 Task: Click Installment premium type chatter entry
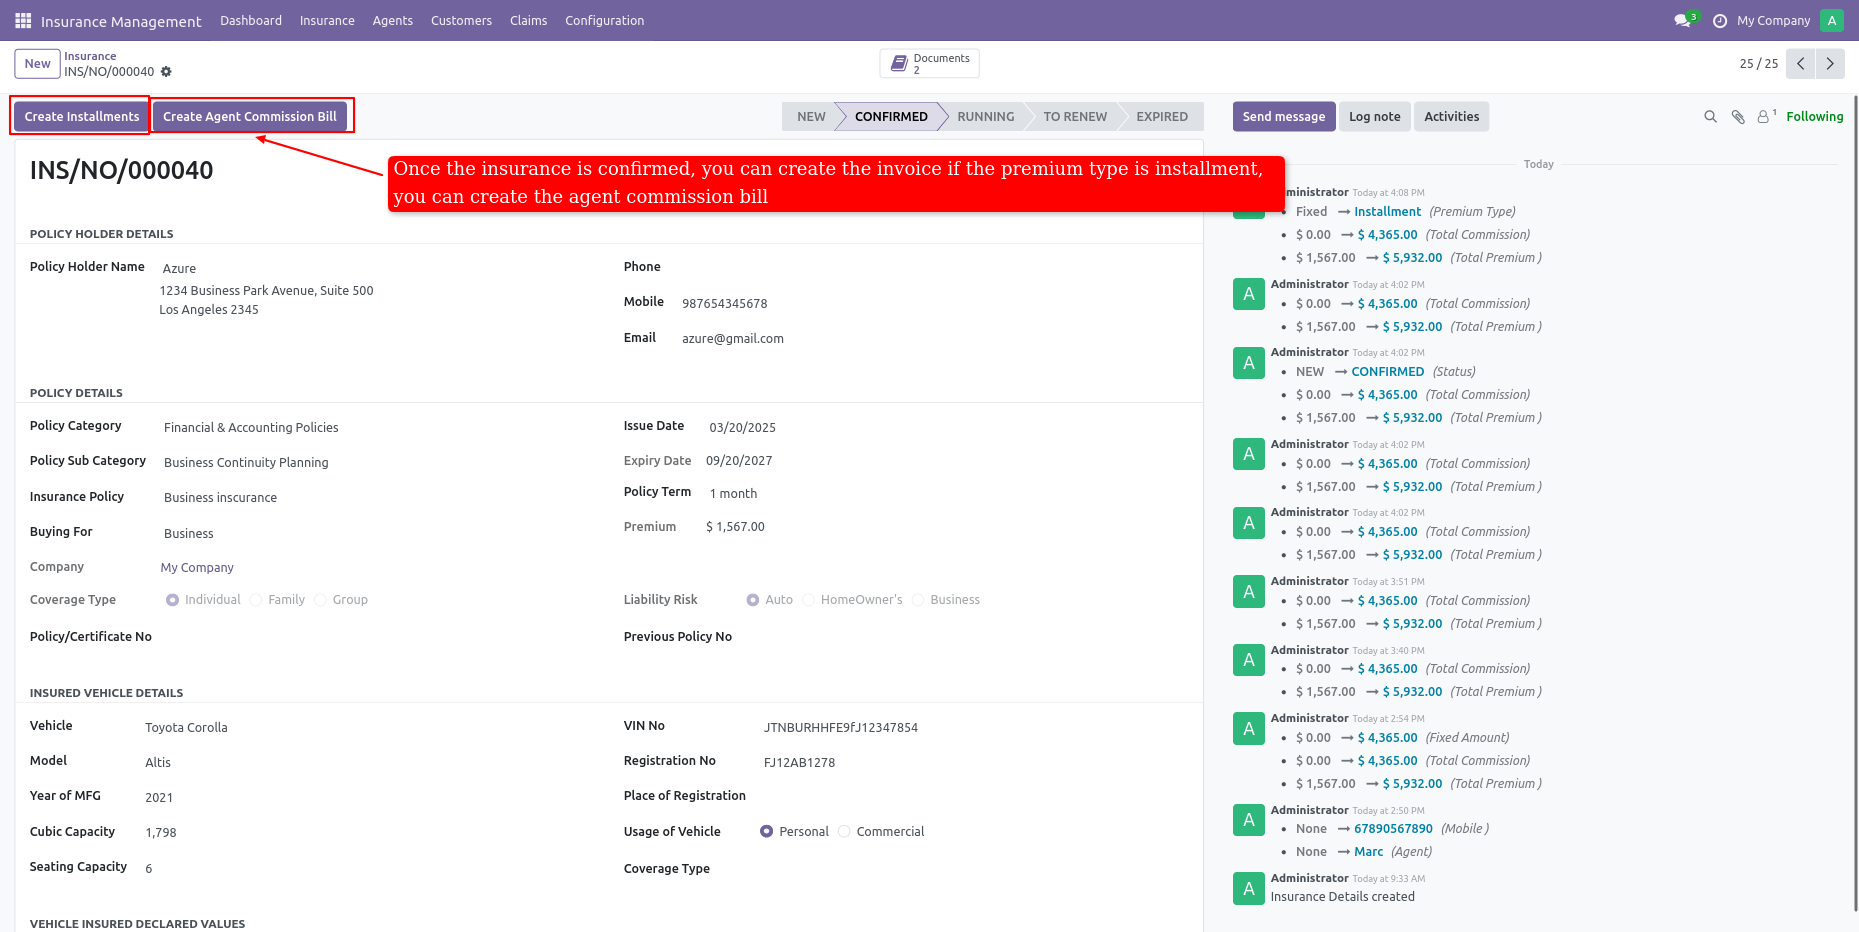[1387, 212]
